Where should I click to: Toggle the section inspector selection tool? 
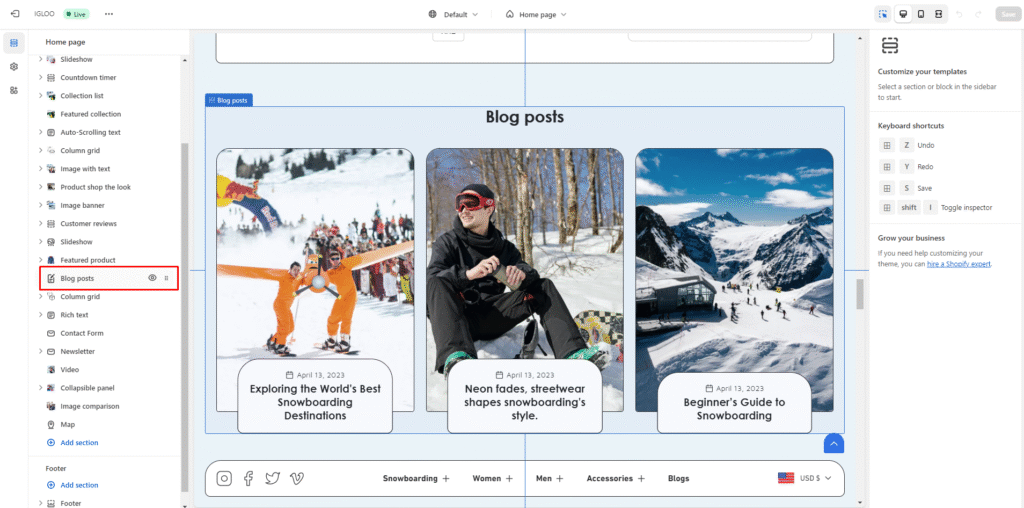882,14
